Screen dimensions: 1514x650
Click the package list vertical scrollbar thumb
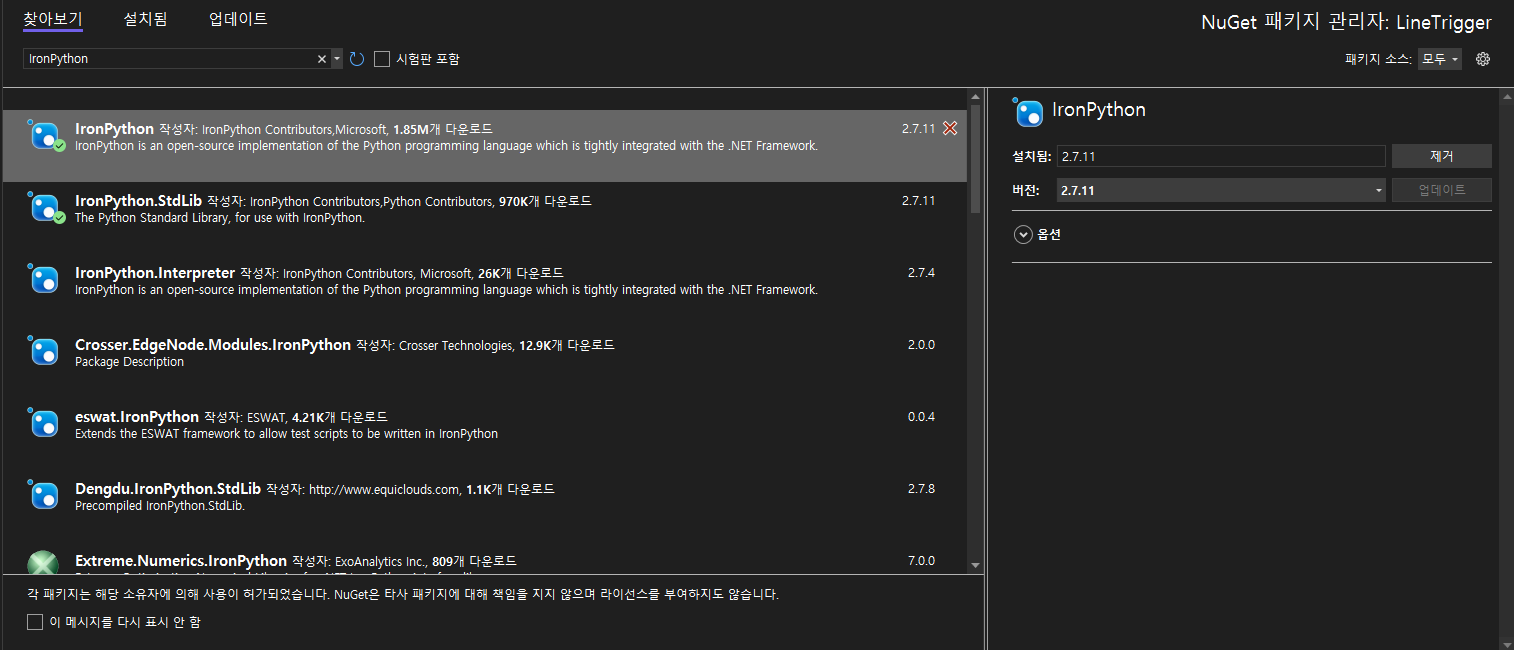(x=976, y=161)
